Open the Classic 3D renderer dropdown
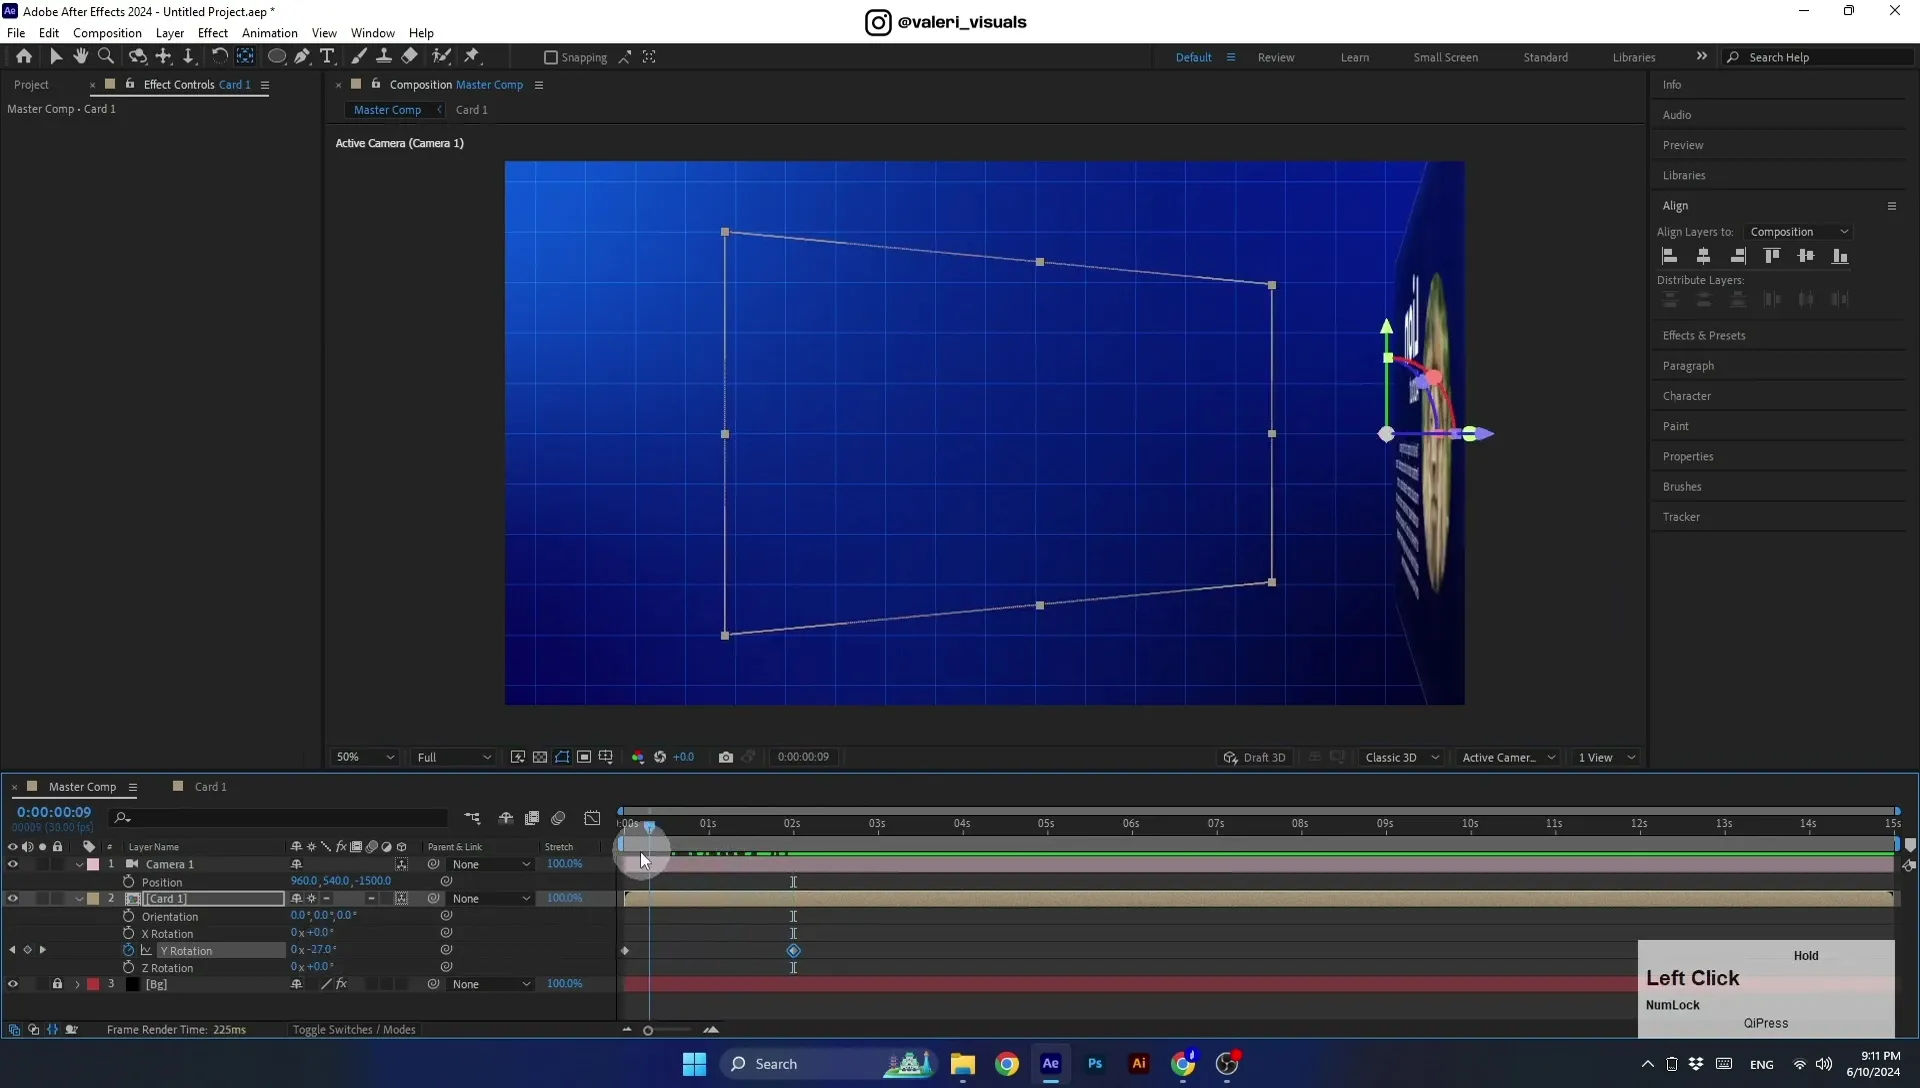Viewport: 1920px width, 1088px height. click(x=1402, y=757)
